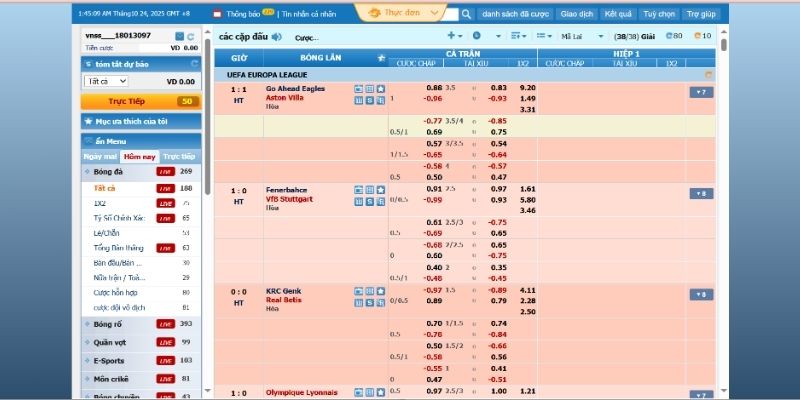Expand more bets for Go Ahead Eagles match

point(700,92)
